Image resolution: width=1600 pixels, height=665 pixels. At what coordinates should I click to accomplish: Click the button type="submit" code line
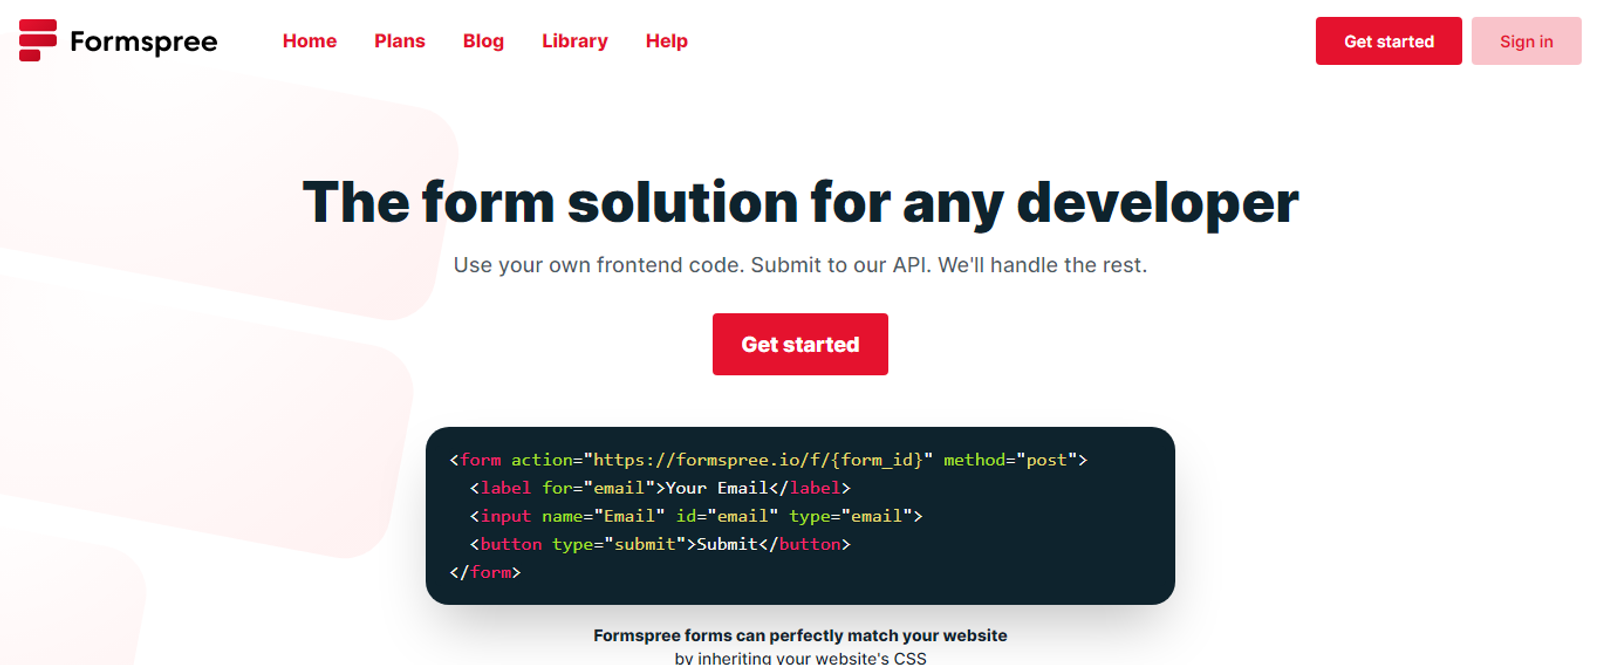tap(660, 544)
